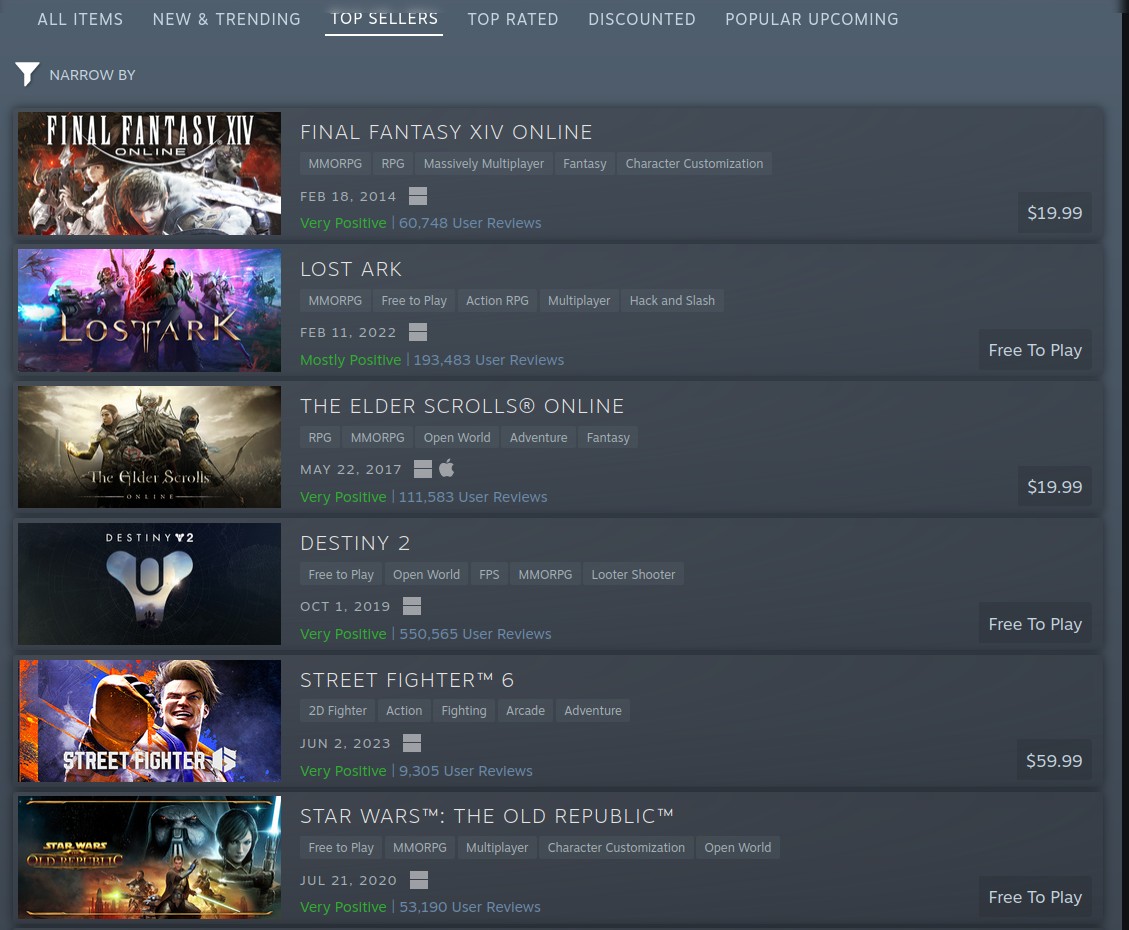The width and height of the screenshot is (1129, 930).
Task: Click the Massively Multiplayer tag
Action: (484, 163)
